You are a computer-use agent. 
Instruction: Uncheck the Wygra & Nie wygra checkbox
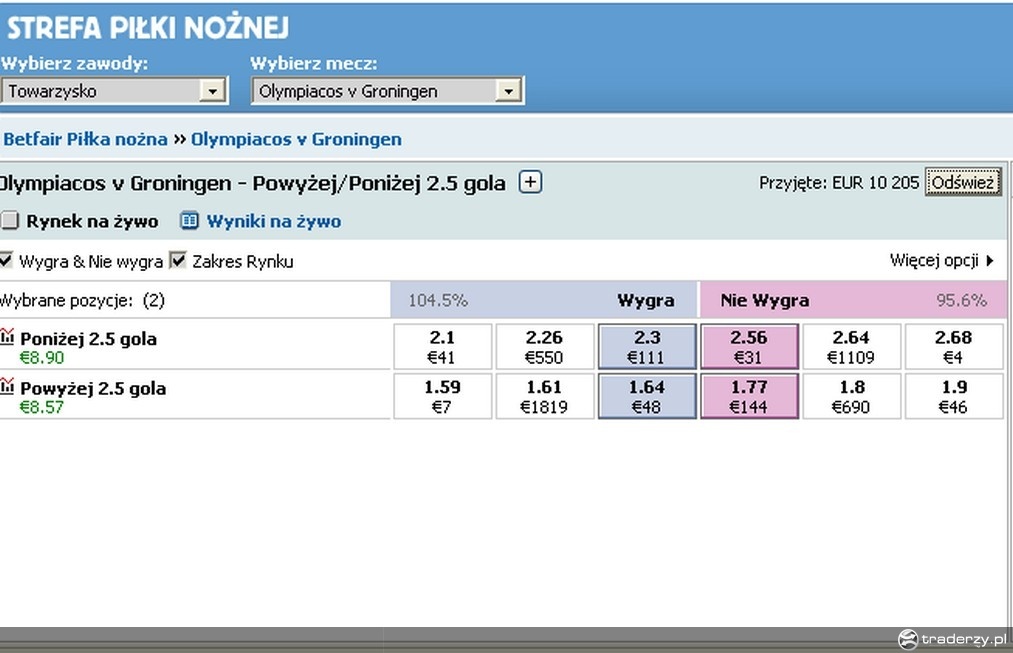[x=6, y=260]
